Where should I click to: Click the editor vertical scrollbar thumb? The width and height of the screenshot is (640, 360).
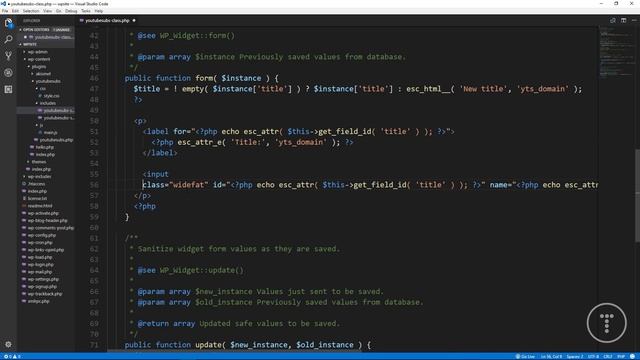click(x=637, y=196)
